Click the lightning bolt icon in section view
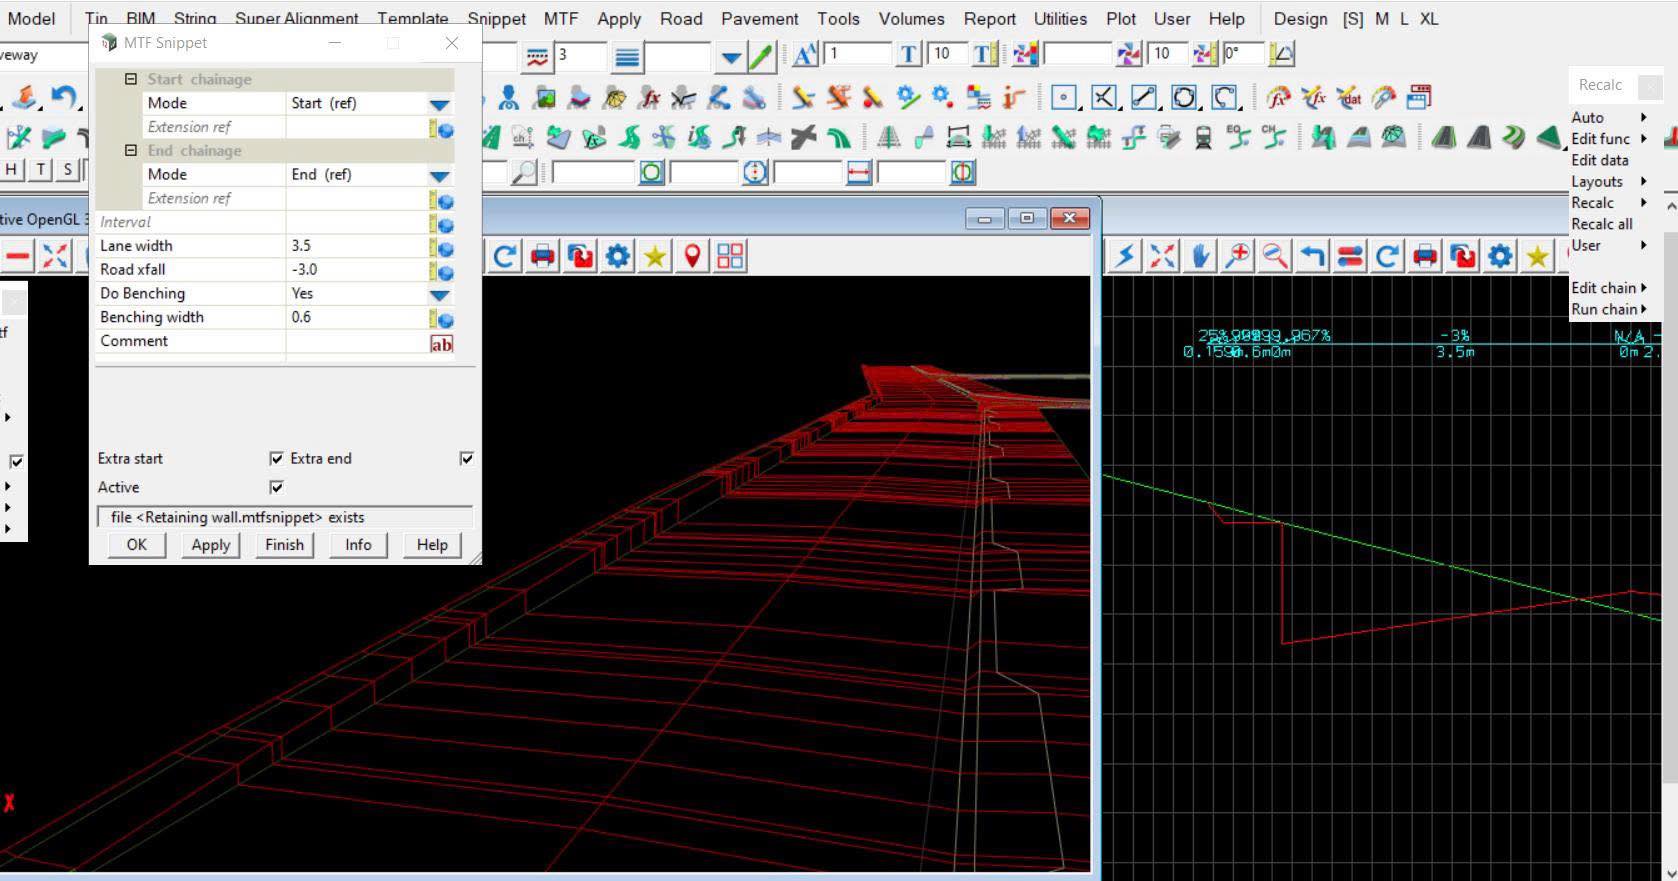Screen dimensions: 1678x881 1125,257
